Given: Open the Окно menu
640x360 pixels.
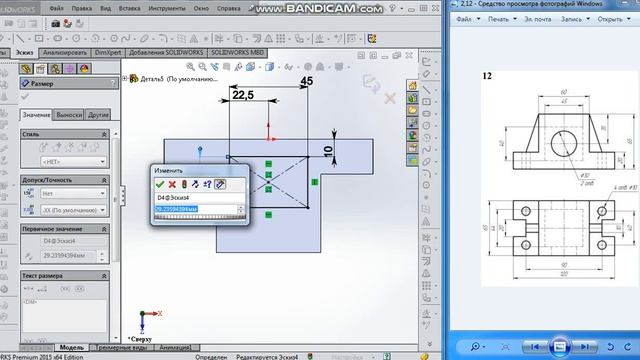Looking at the screenshot, I should coord(201,8).
